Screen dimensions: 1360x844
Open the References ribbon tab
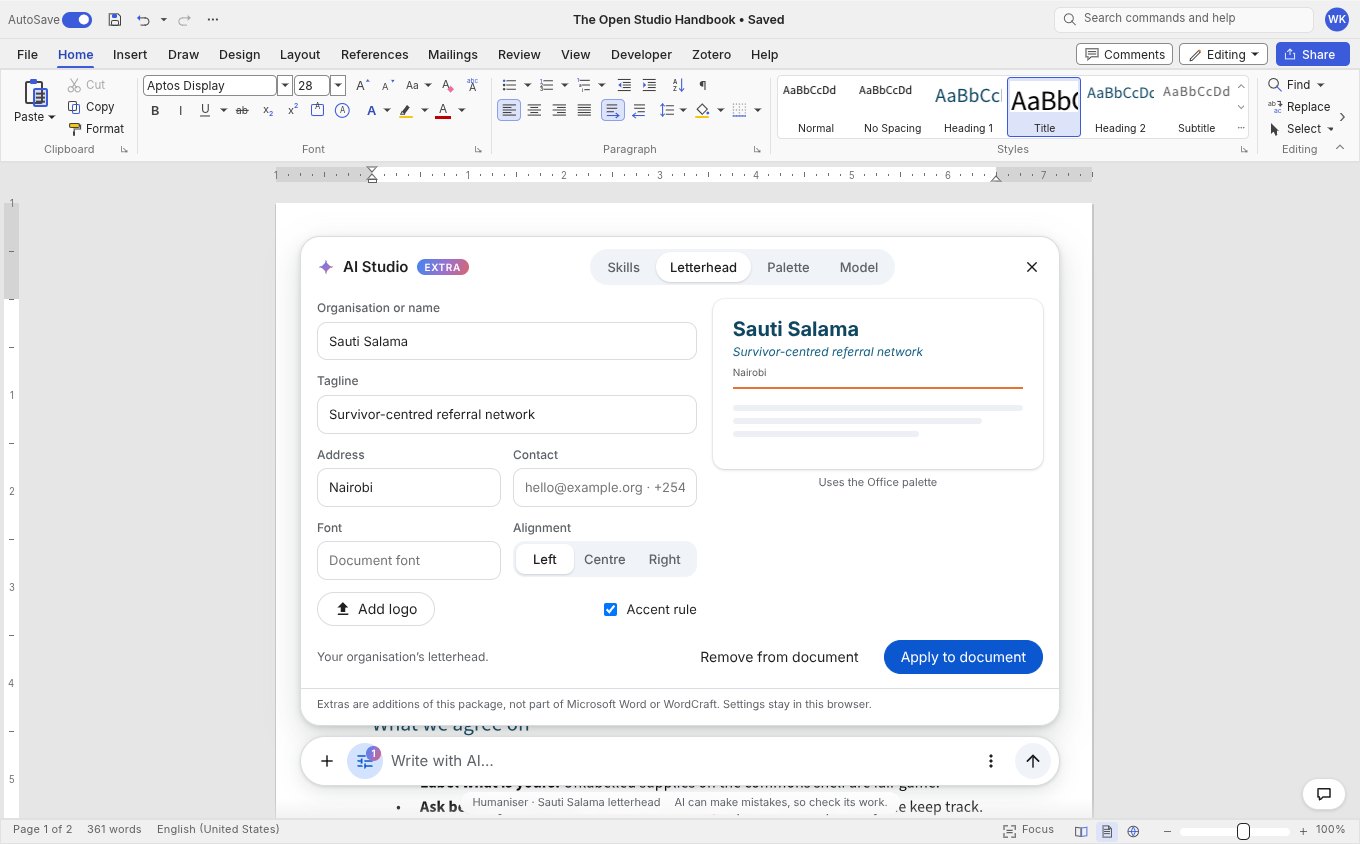click(x=374, y=55)
